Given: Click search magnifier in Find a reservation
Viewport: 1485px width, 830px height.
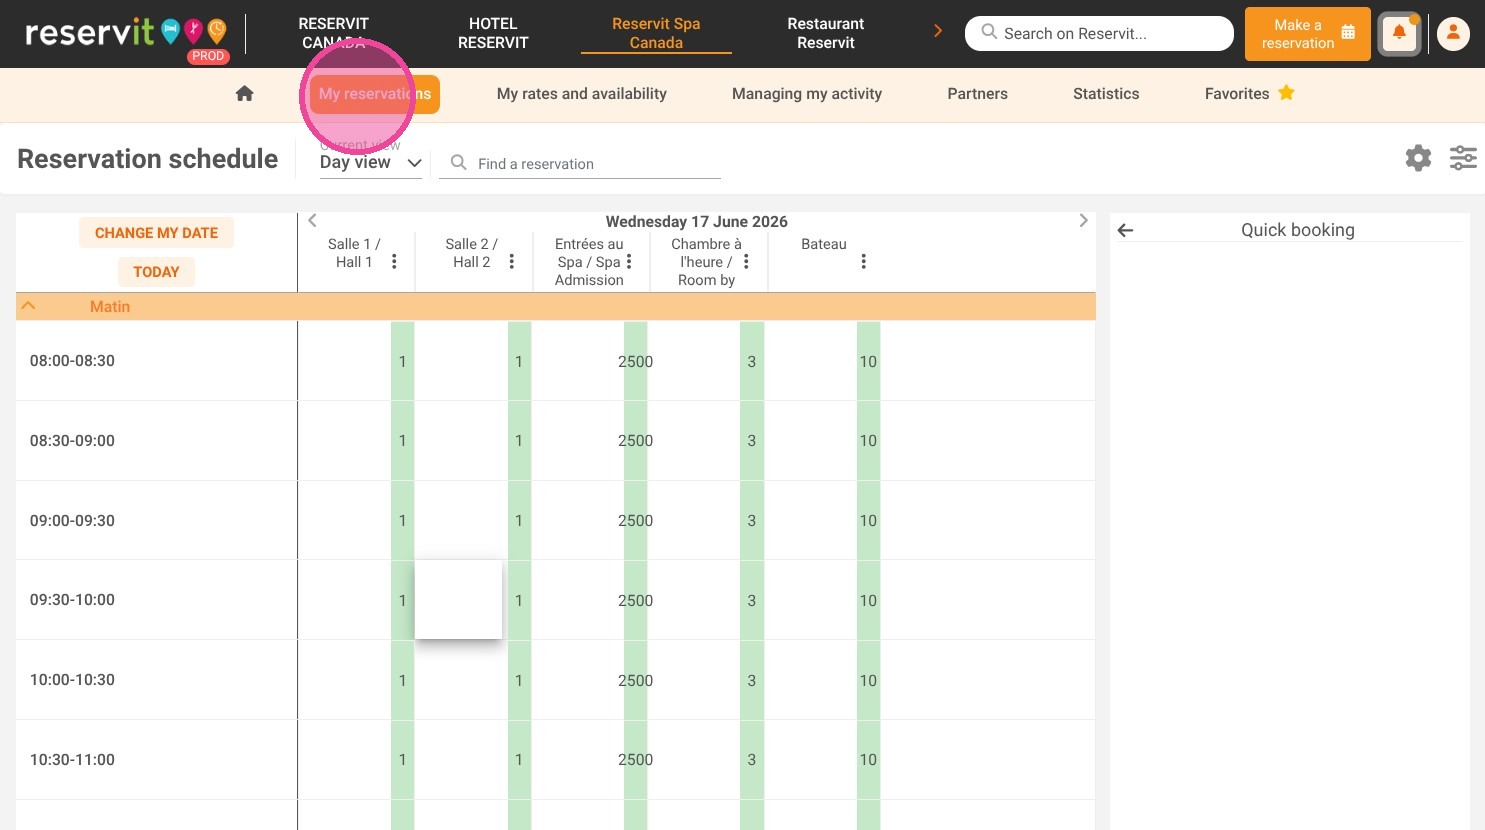Looking at the screenshot, I should click(x=458, y=163).
